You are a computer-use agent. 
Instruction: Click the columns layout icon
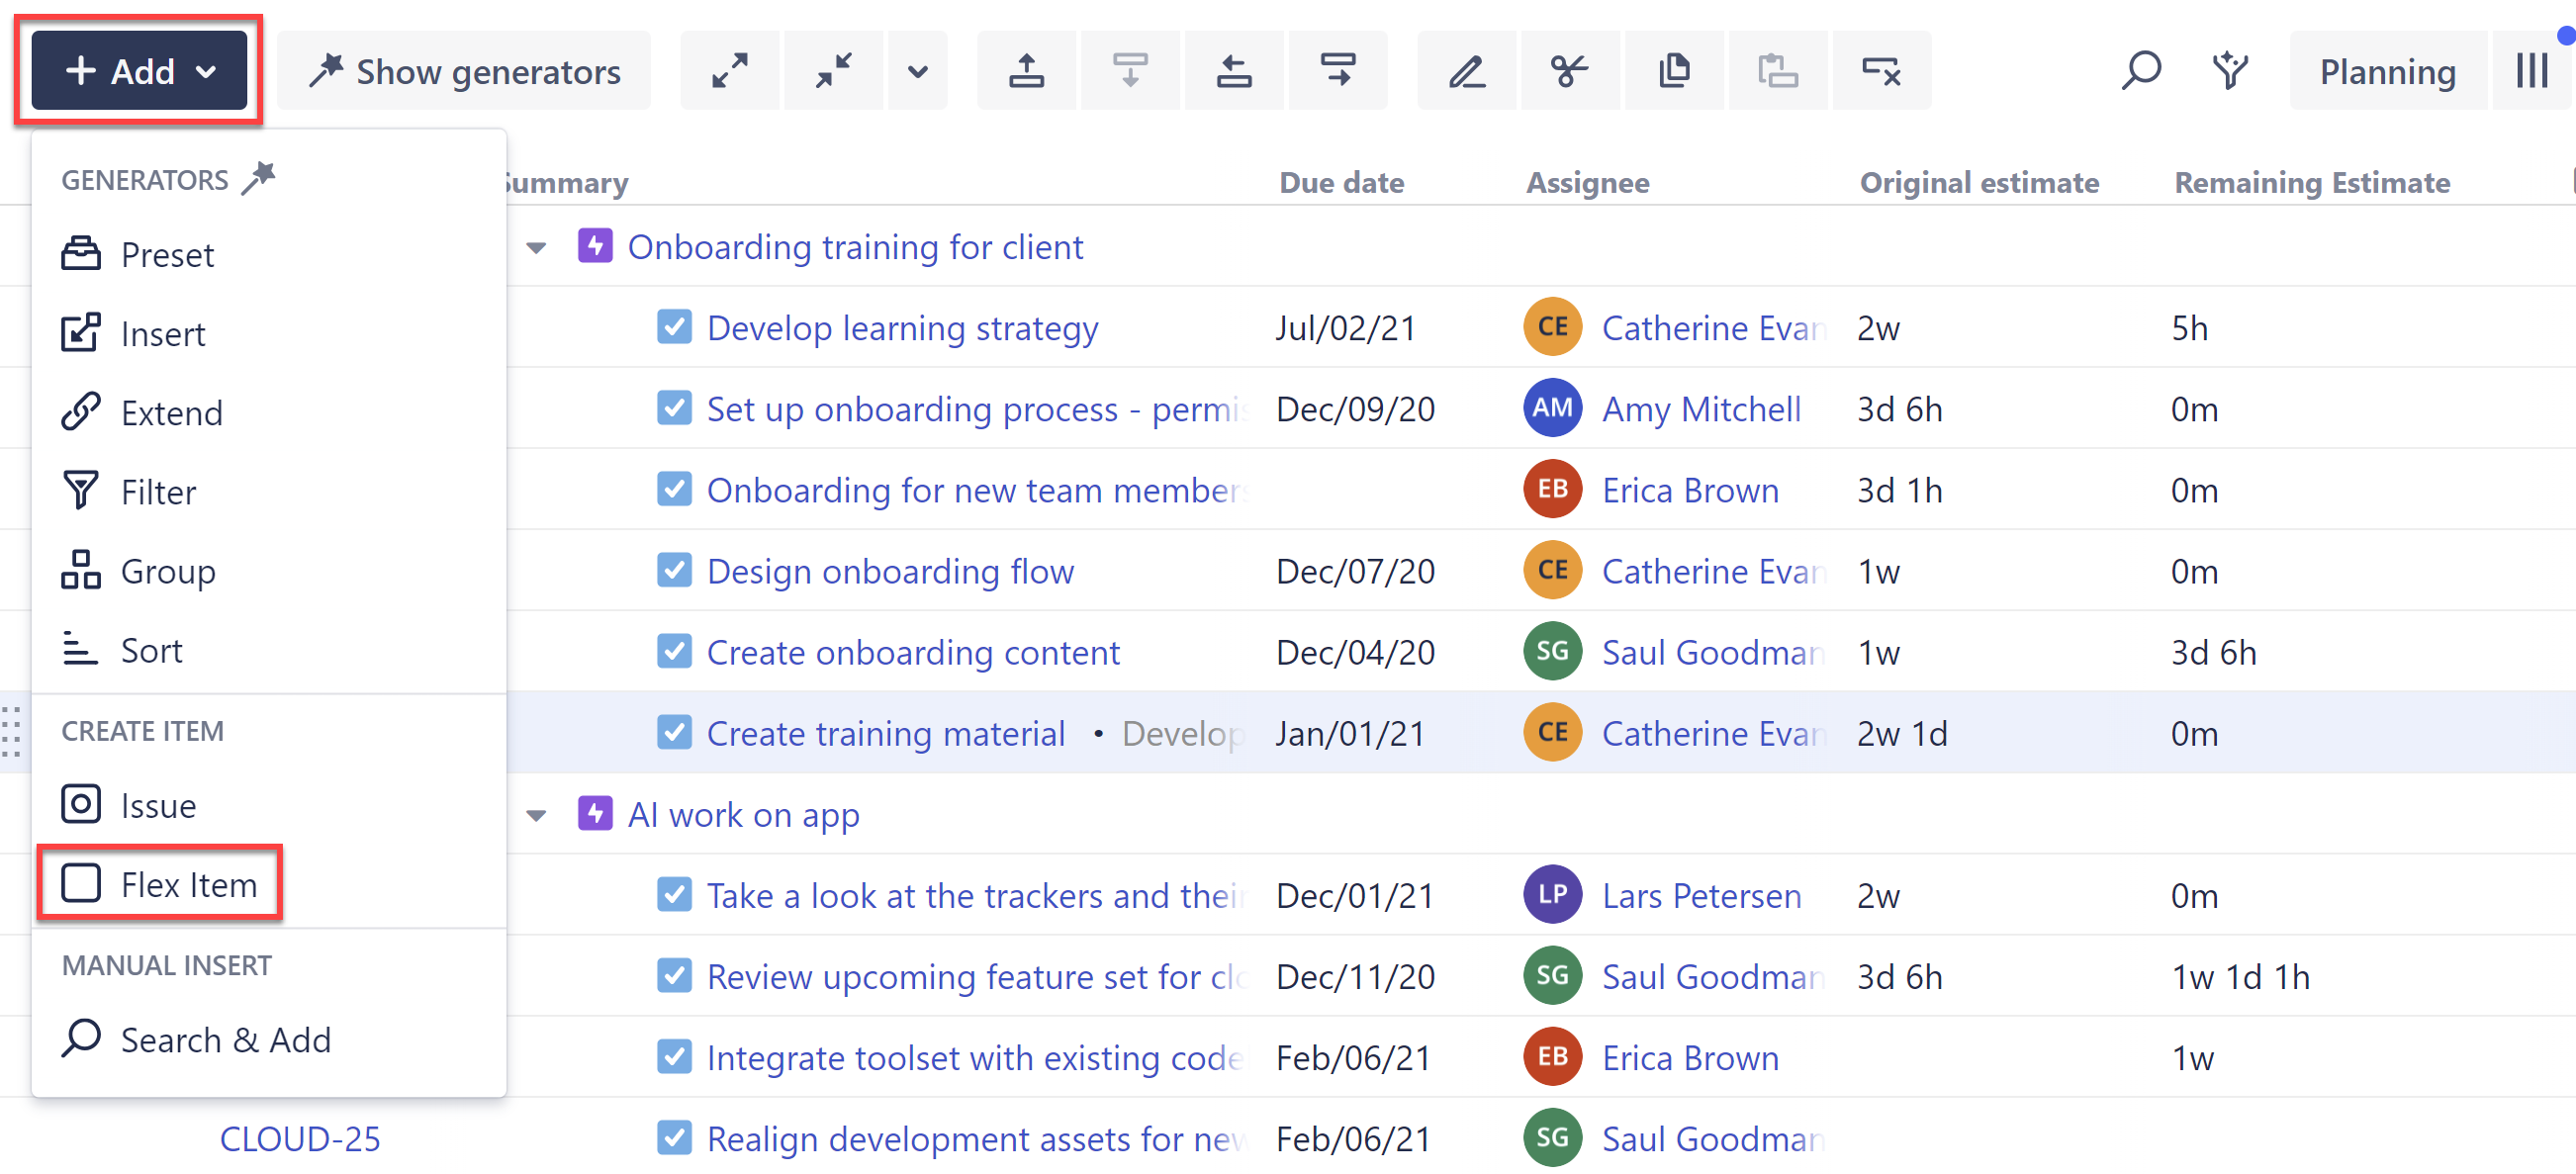coord(2531,71)
